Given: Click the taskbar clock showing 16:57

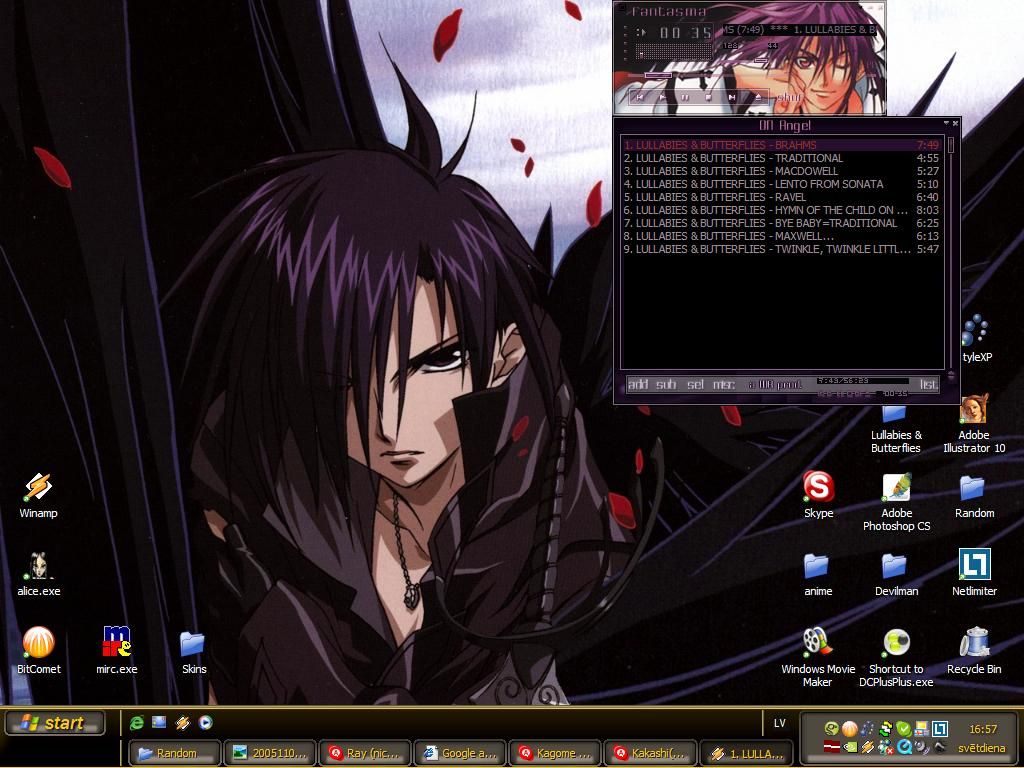Looking at the screenshot, I should 983,729.
